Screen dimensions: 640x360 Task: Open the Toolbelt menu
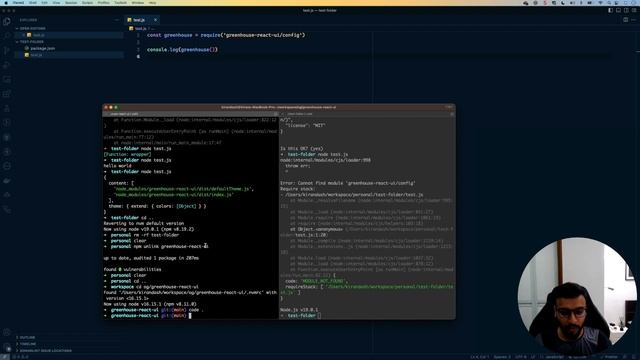tap(120, 2)
